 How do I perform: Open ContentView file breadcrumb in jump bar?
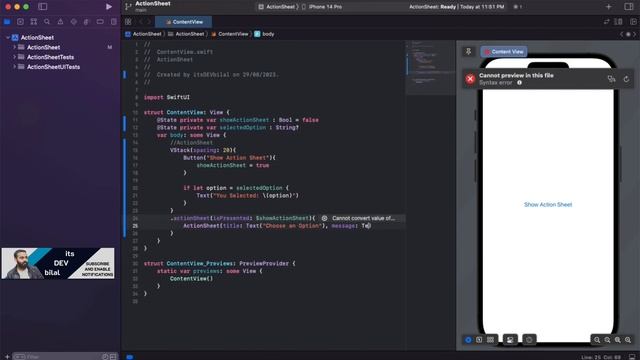tap(230, 34)
